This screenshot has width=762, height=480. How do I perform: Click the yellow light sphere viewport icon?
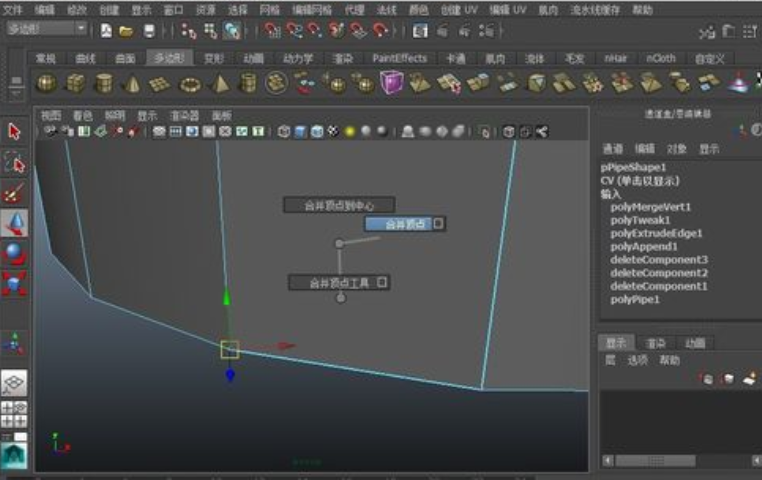pyautogui.click(x=350, y=131)
